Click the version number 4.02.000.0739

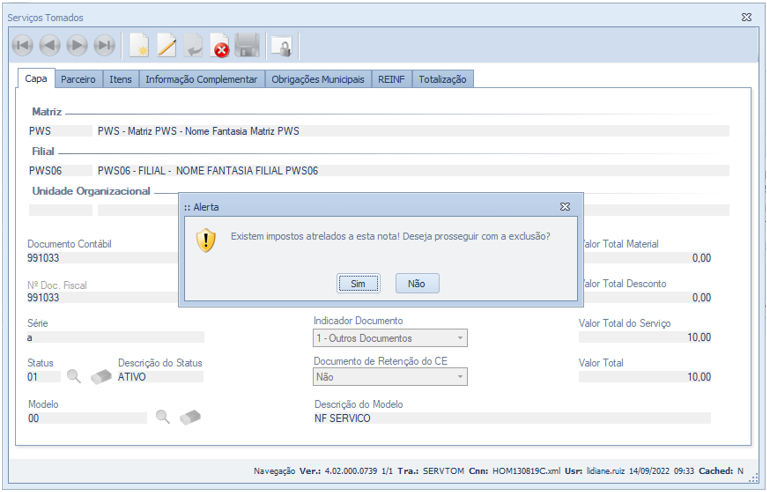coord(351,471)
